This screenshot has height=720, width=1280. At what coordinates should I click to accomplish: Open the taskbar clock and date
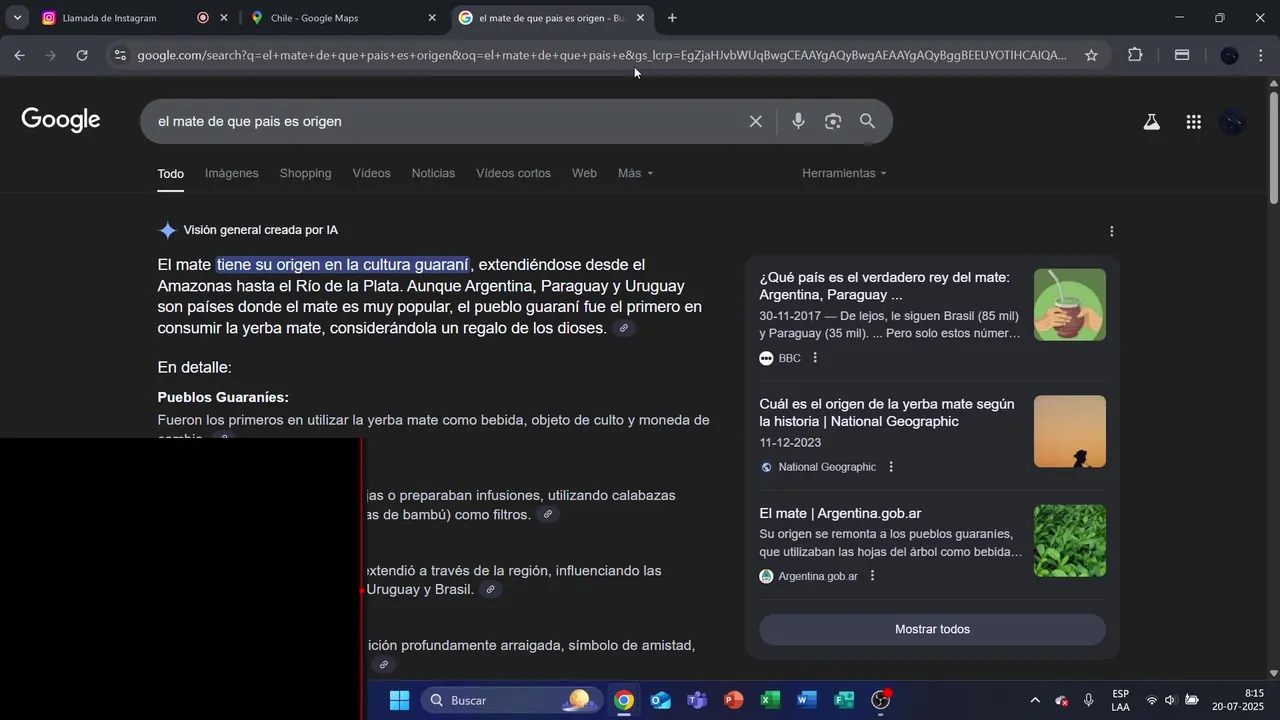click(x=1238, y=700)
